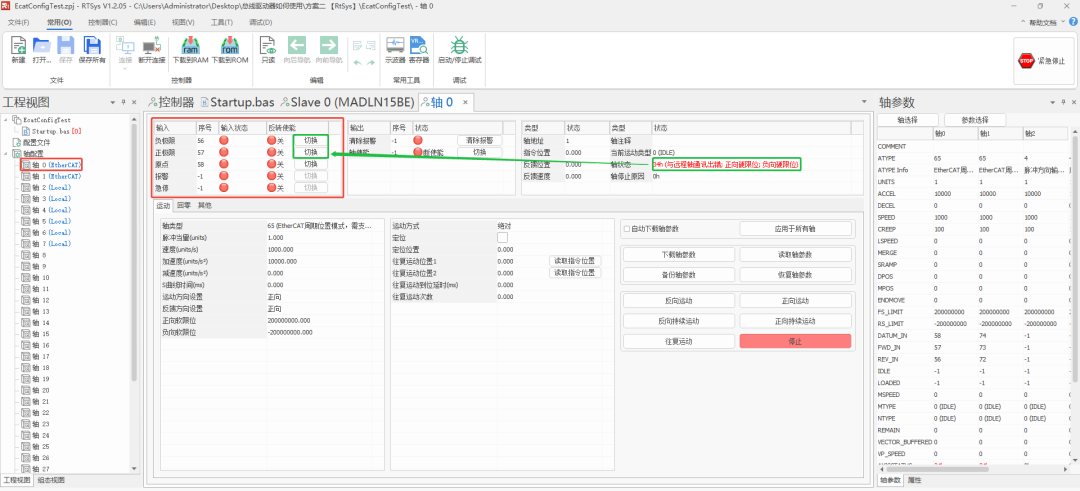1080x491 pixels.
Task: Click the 新建 new file icon
Action: [x=18, y=46]
